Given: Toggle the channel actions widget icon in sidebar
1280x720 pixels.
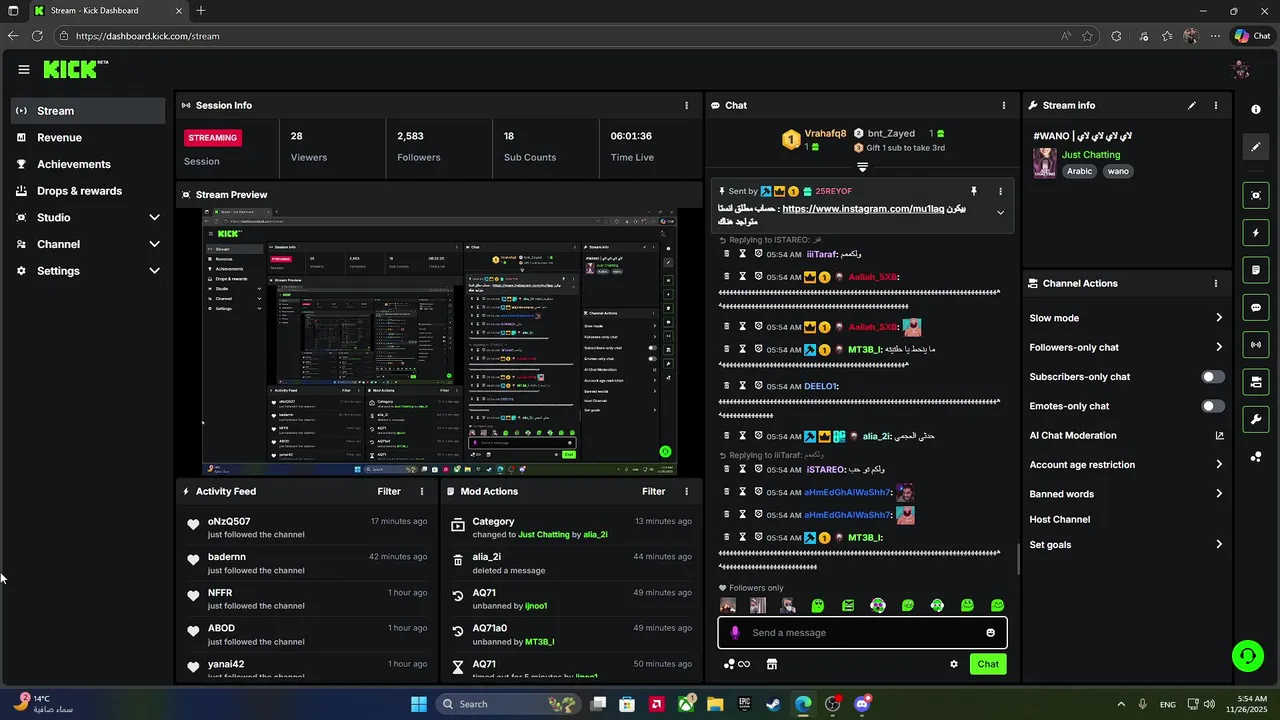Looking at the screenshot, I should tap(1256, 382).
